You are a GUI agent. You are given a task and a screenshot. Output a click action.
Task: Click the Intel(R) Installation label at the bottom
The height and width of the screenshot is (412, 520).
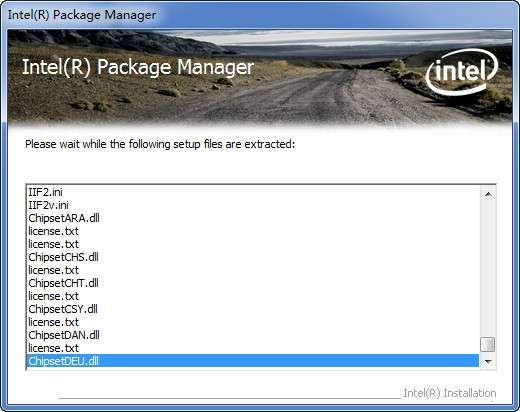[450, 393]
